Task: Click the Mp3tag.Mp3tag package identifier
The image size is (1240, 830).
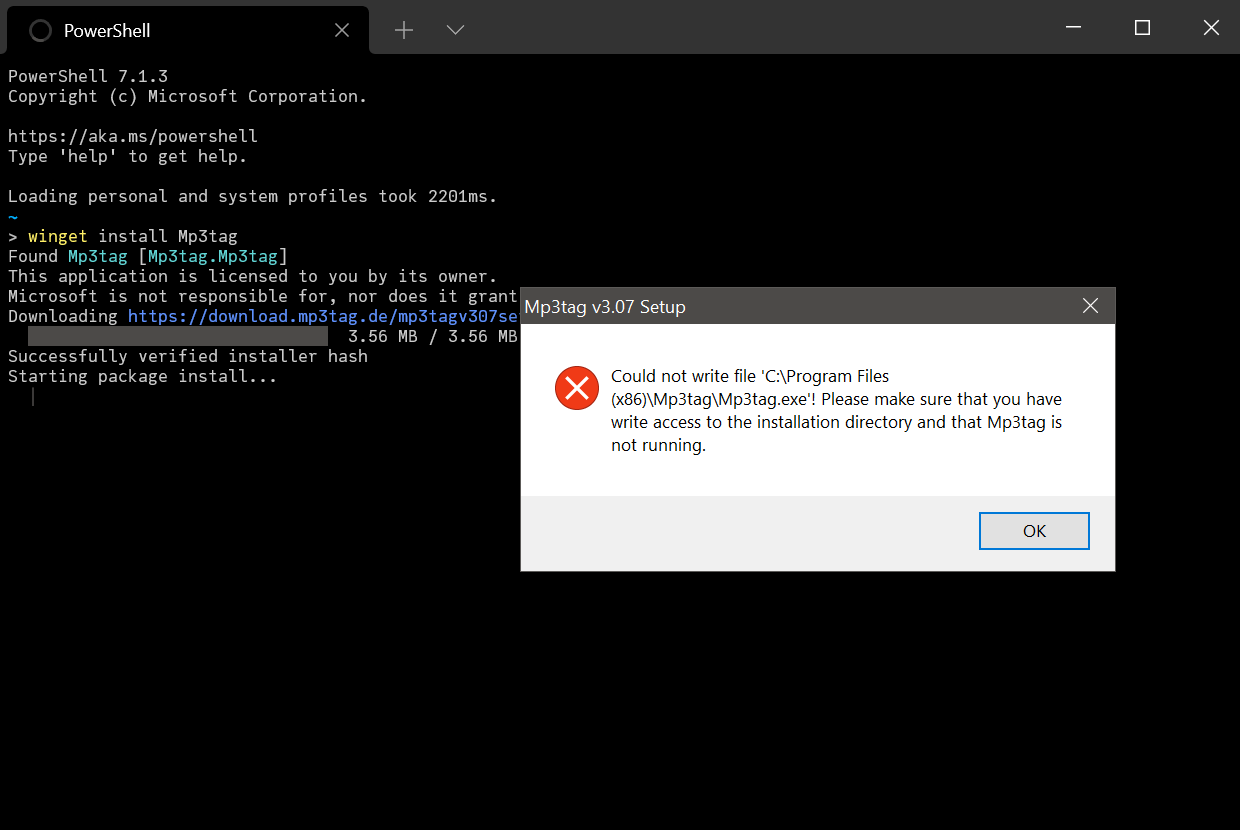Action: (x=212, y=256)
